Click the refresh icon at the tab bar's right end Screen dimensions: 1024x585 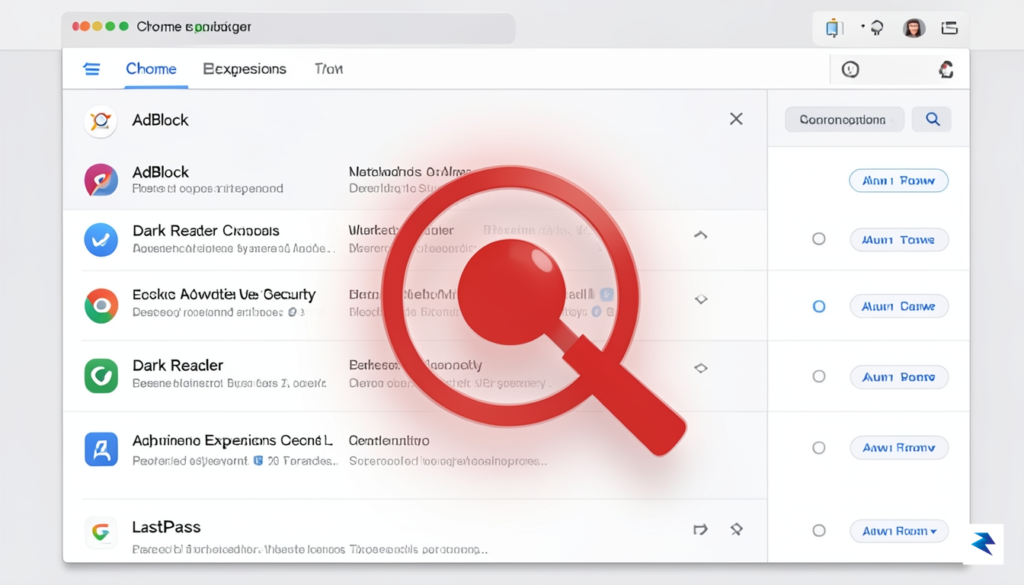point(946,69)
